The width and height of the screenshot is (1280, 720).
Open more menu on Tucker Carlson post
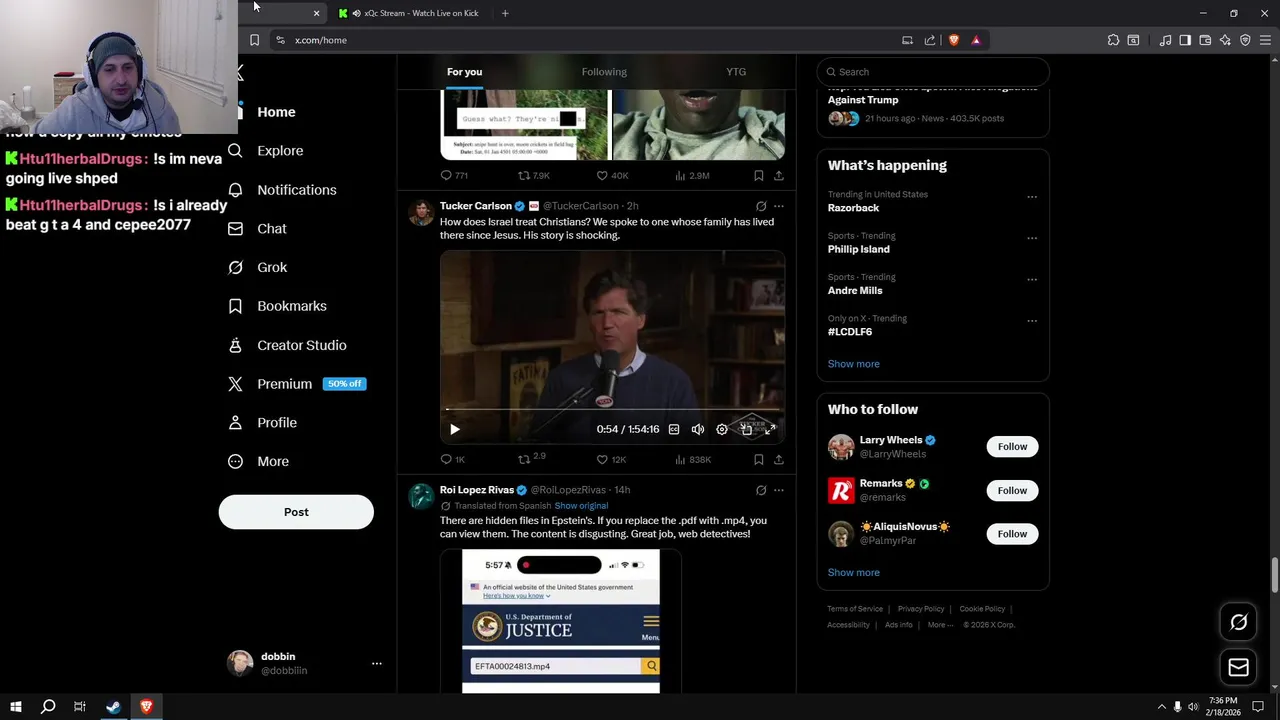pos(779,206)
